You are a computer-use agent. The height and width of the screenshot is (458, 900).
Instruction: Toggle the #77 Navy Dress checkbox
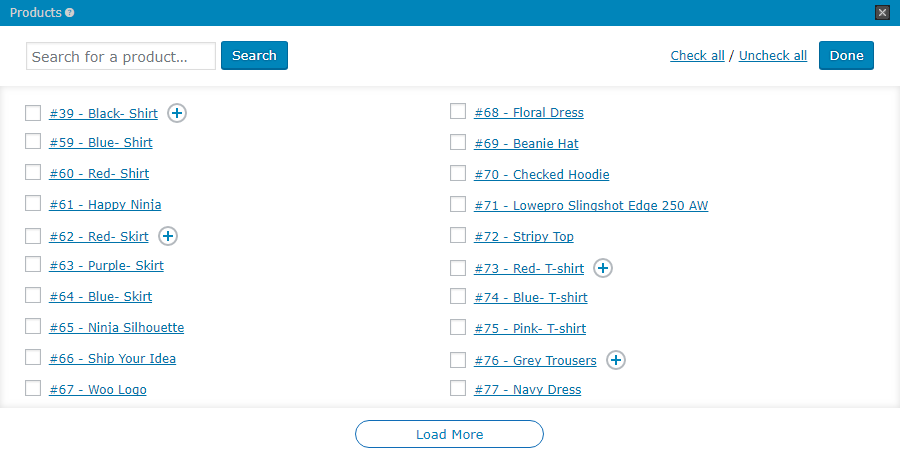pos(458,389)
